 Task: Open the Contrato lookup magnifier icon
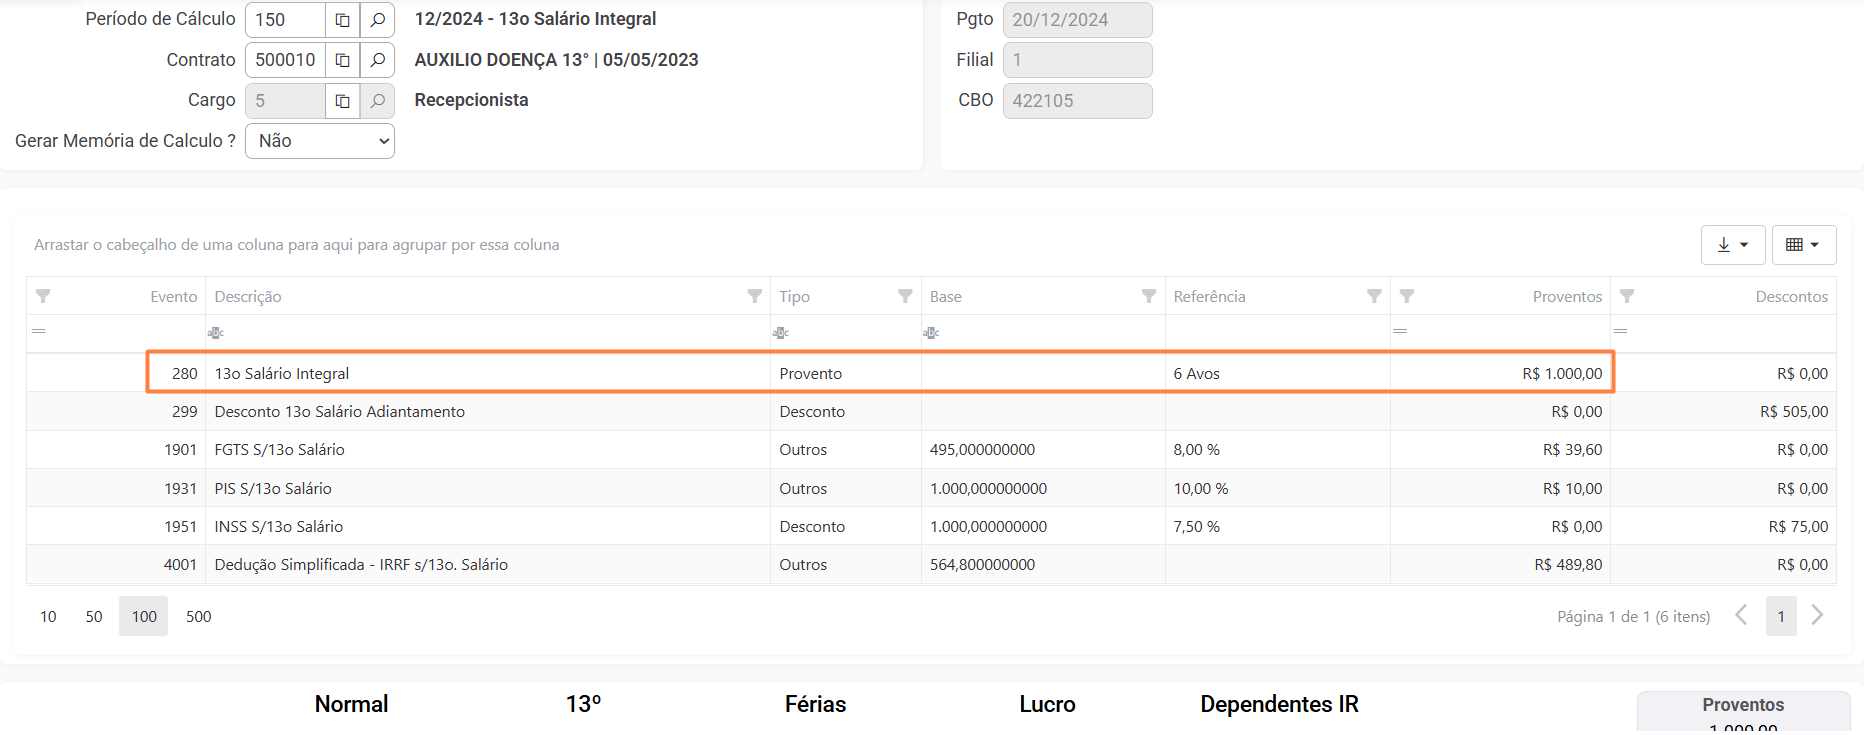(377, 60)
